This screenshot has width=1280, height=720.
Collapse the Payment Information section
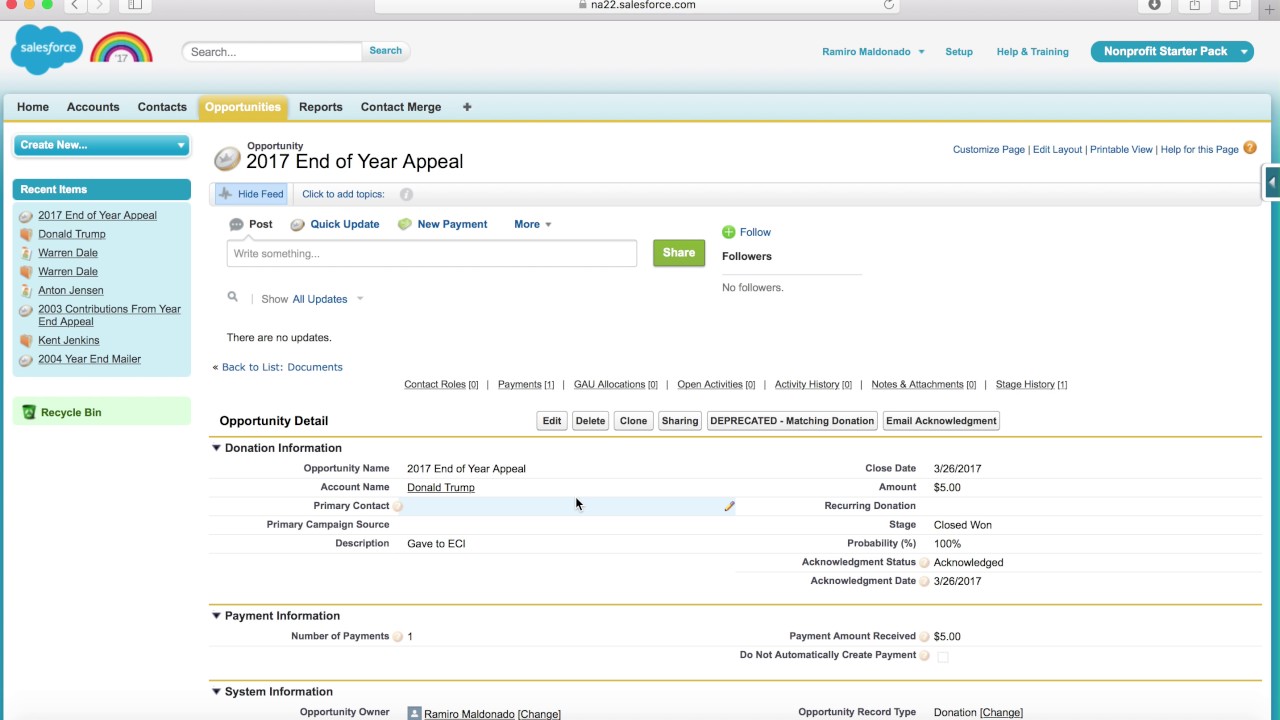tap(216, 616)
